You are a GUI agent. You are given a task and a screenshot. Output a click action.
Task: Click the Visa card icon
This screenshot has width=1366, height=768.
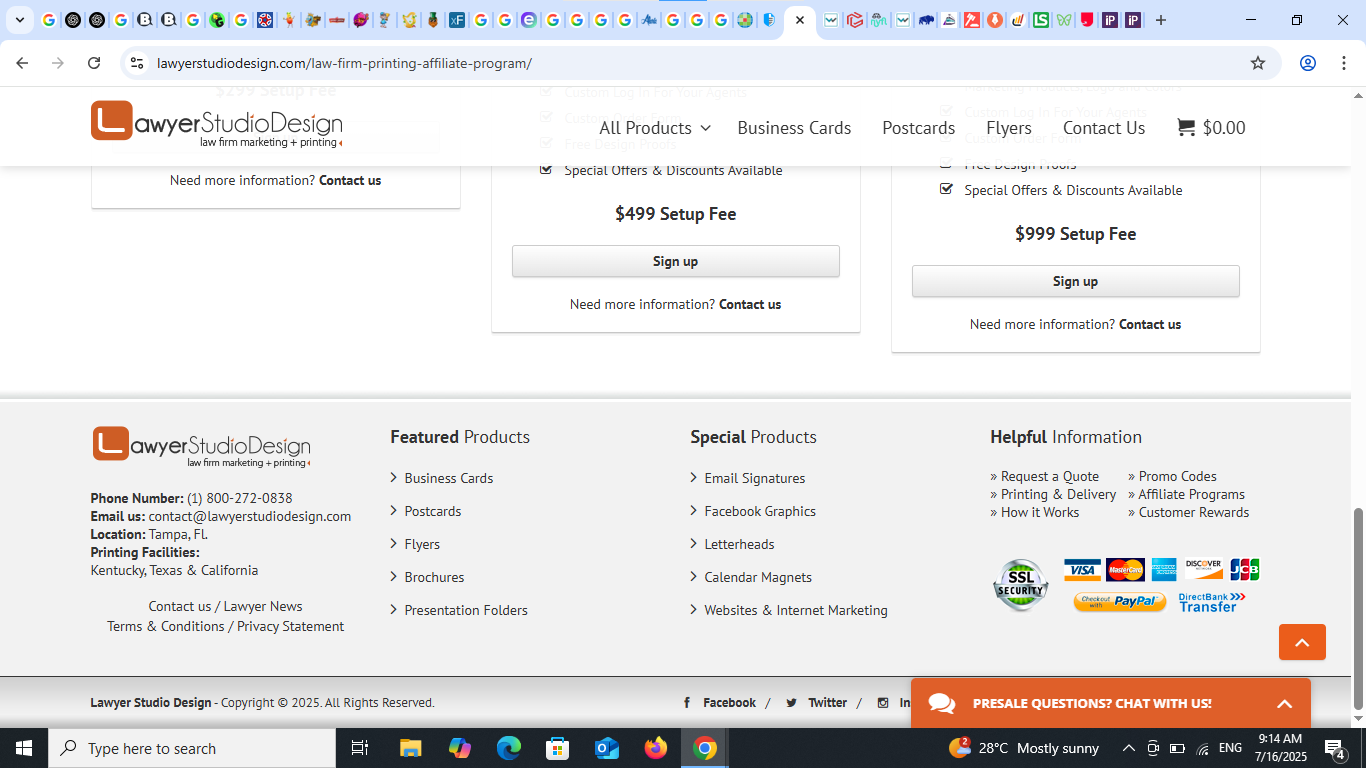tap(1082, 570)
